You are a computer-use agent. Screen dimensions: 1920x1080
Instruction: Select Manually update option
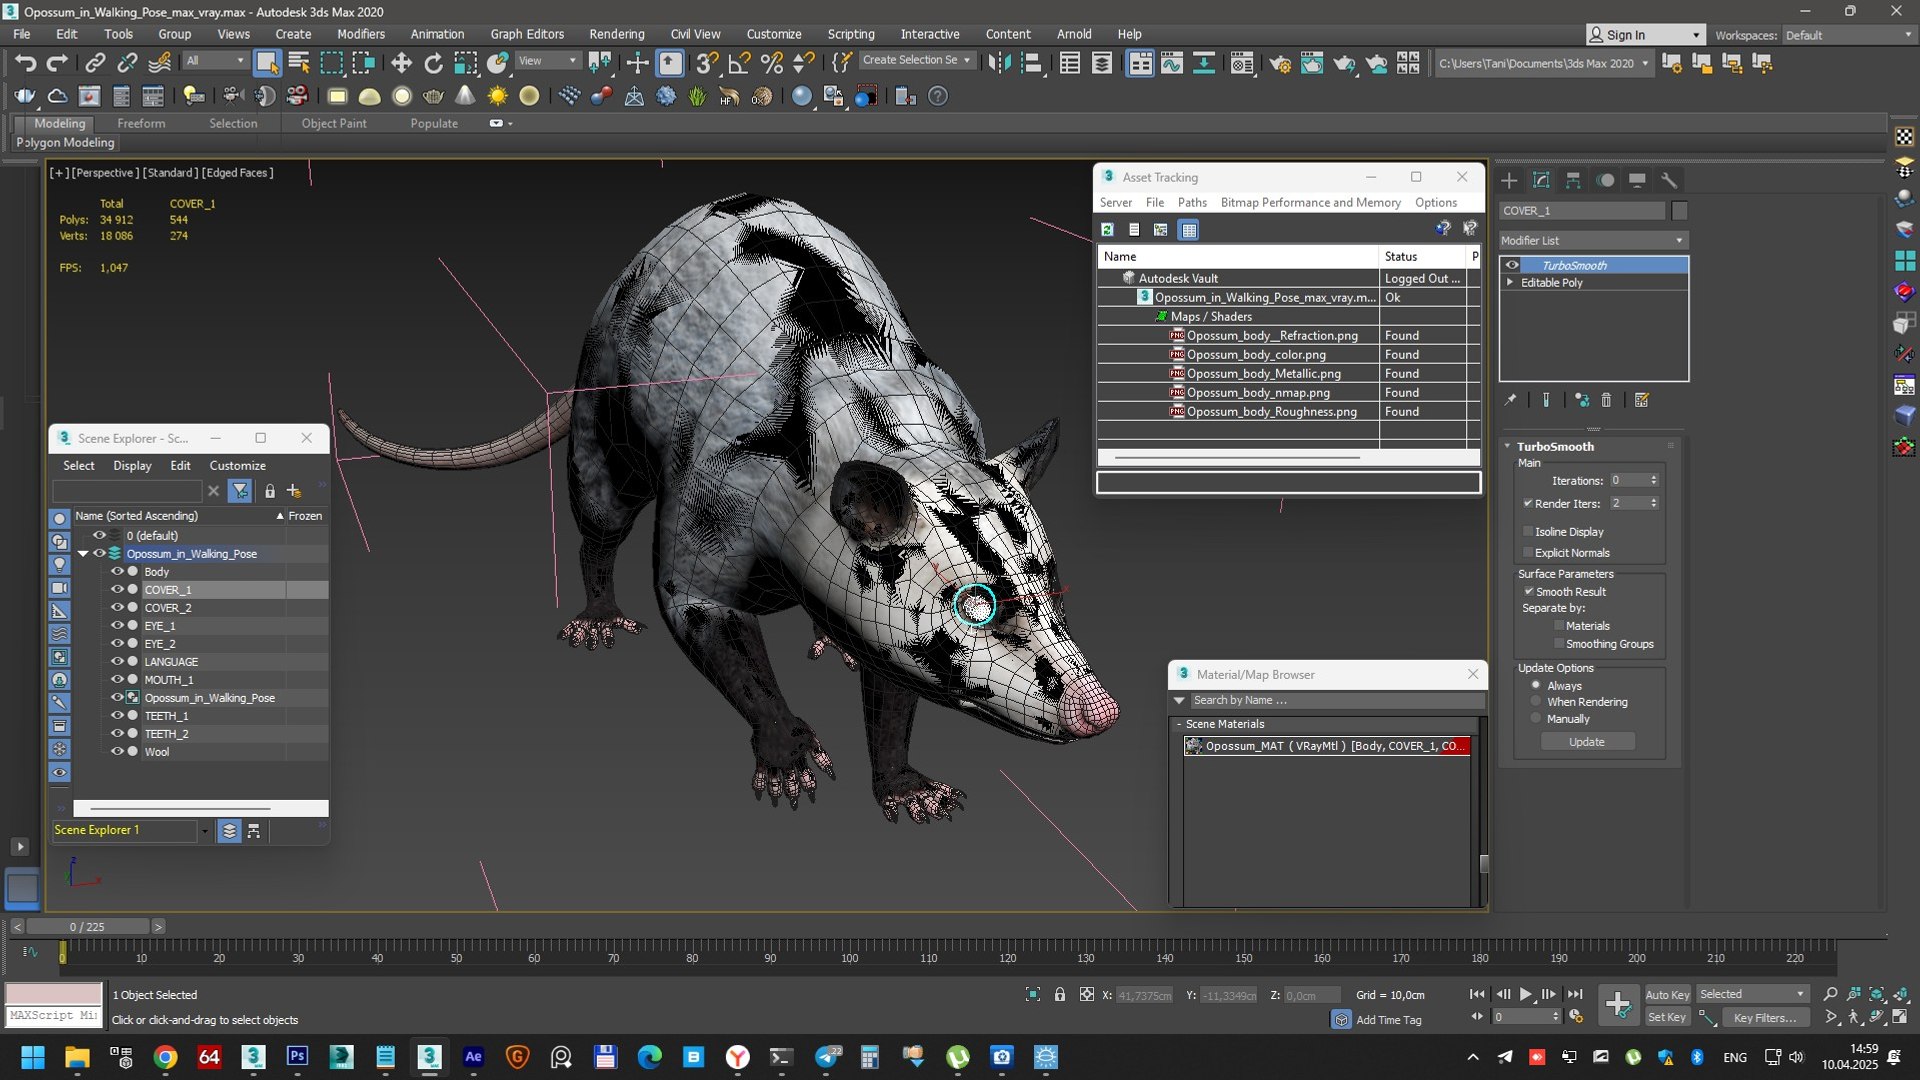tap(1536, 718)
